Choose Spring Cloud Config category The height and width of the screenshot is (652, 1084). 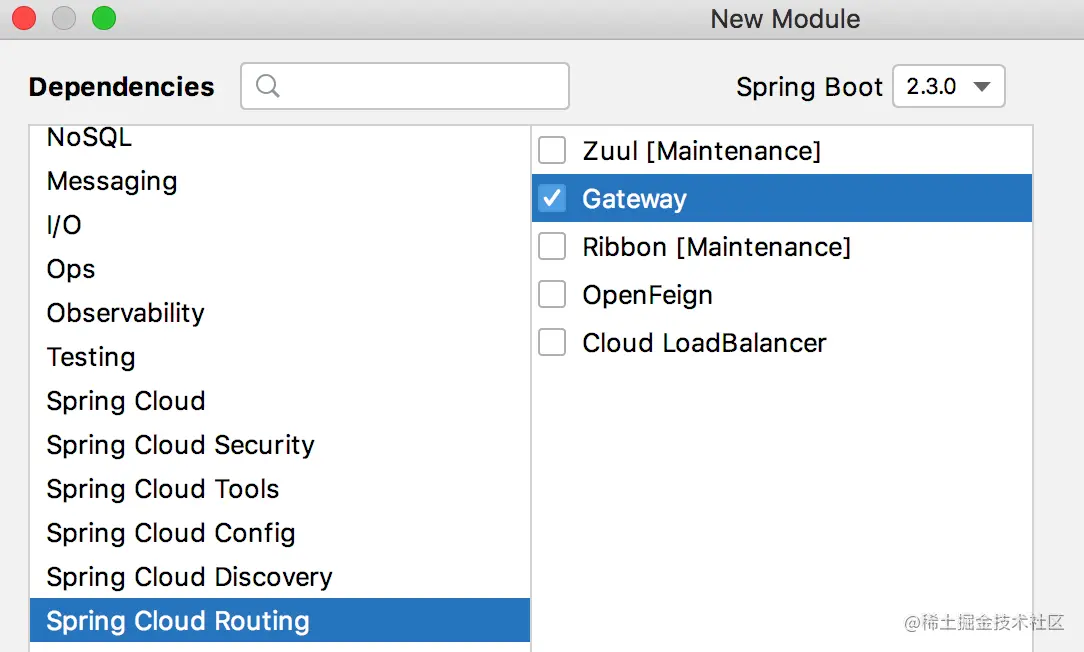coord(171,533)
